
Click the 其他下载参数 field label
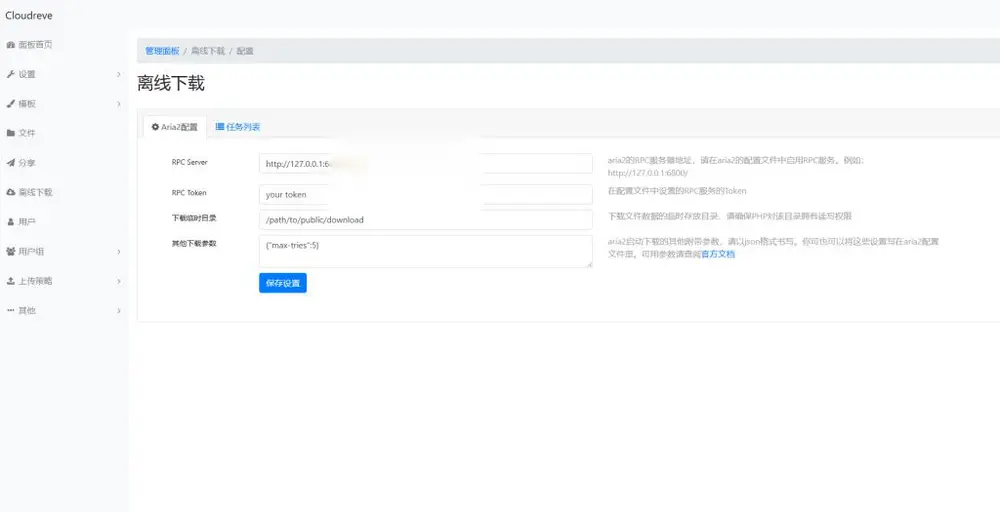click(194, 244)
